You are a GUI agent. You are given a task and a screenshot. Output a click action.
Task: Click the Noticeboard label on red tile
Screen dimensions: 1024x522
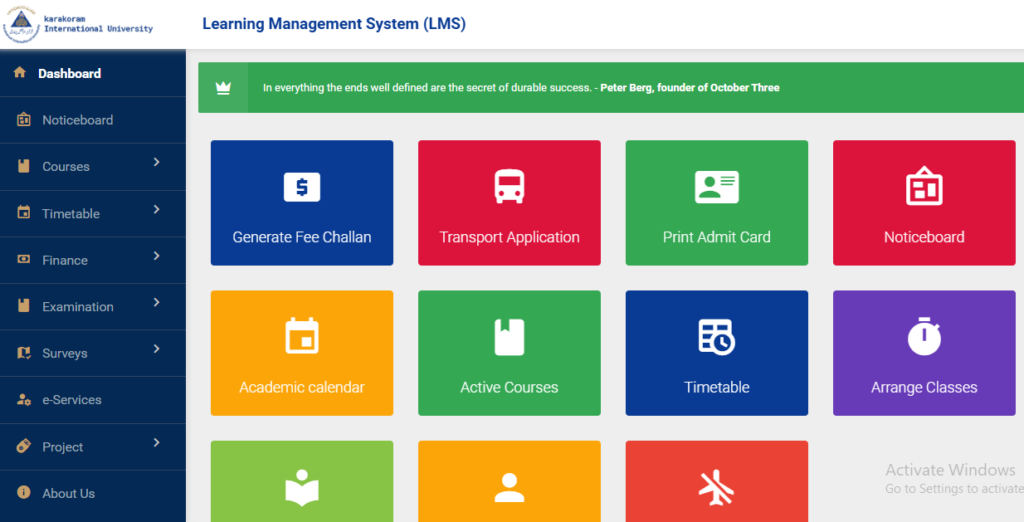pyautogui.click(x=924, y=237)
